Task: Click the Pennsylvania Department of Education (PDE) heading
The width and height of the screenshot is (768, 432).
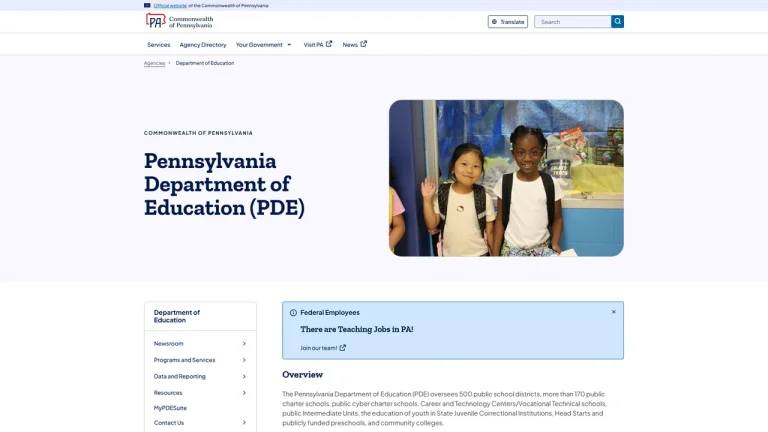Action: tap(224, 184)
